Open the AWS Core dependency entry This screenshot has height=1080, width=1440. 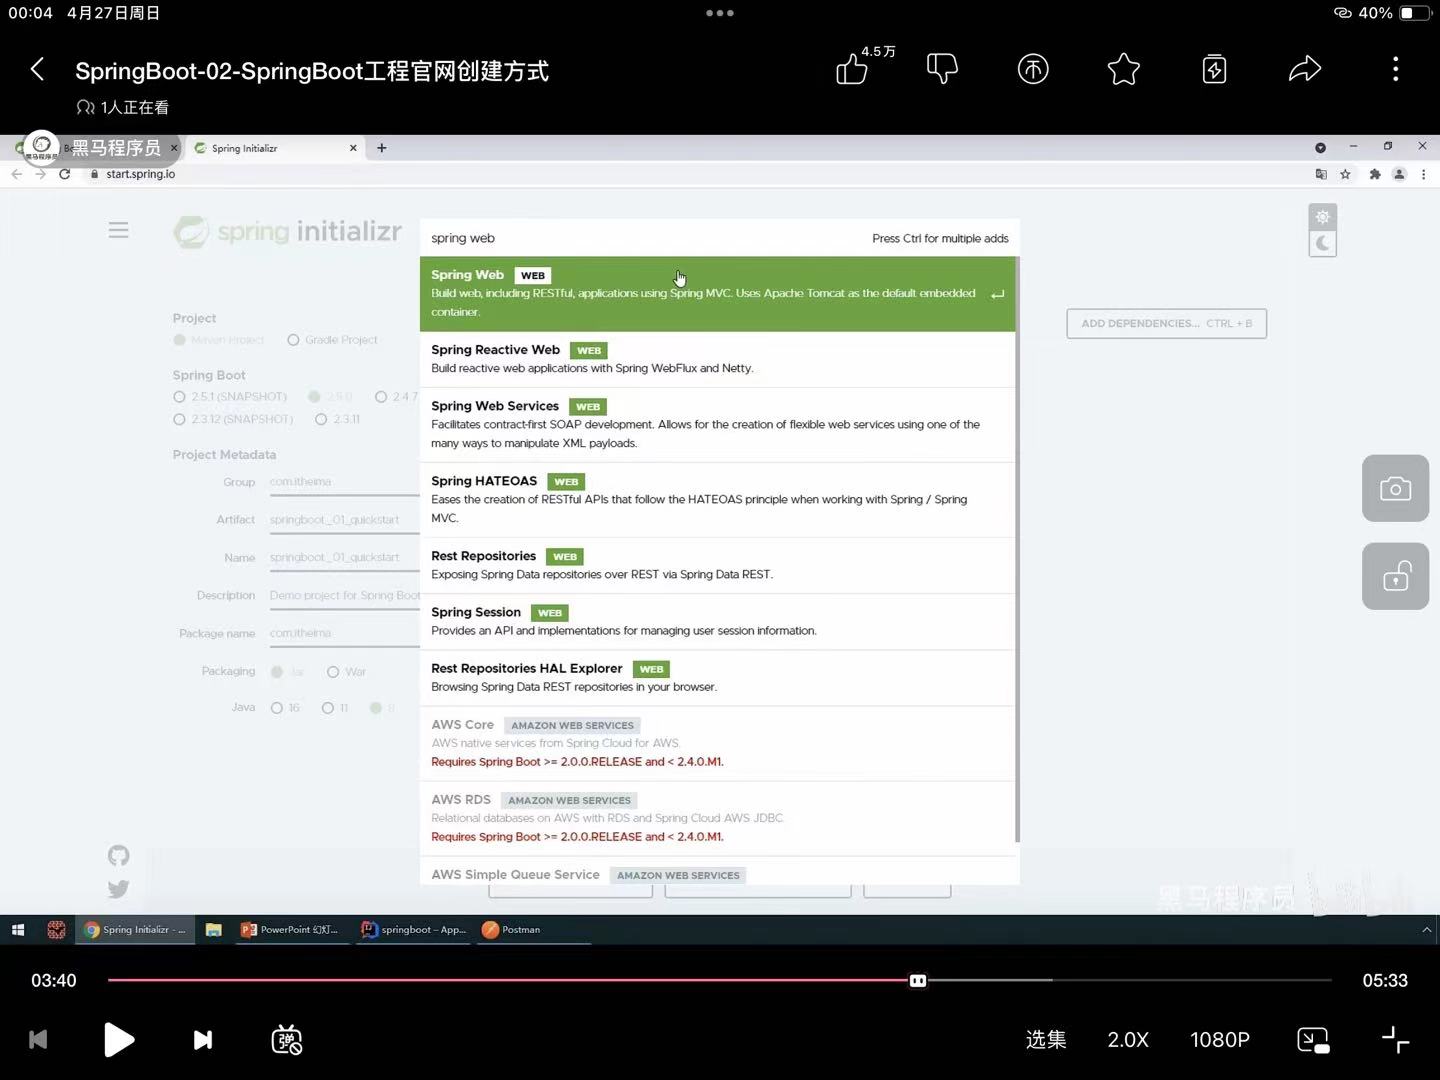point(717,744)
